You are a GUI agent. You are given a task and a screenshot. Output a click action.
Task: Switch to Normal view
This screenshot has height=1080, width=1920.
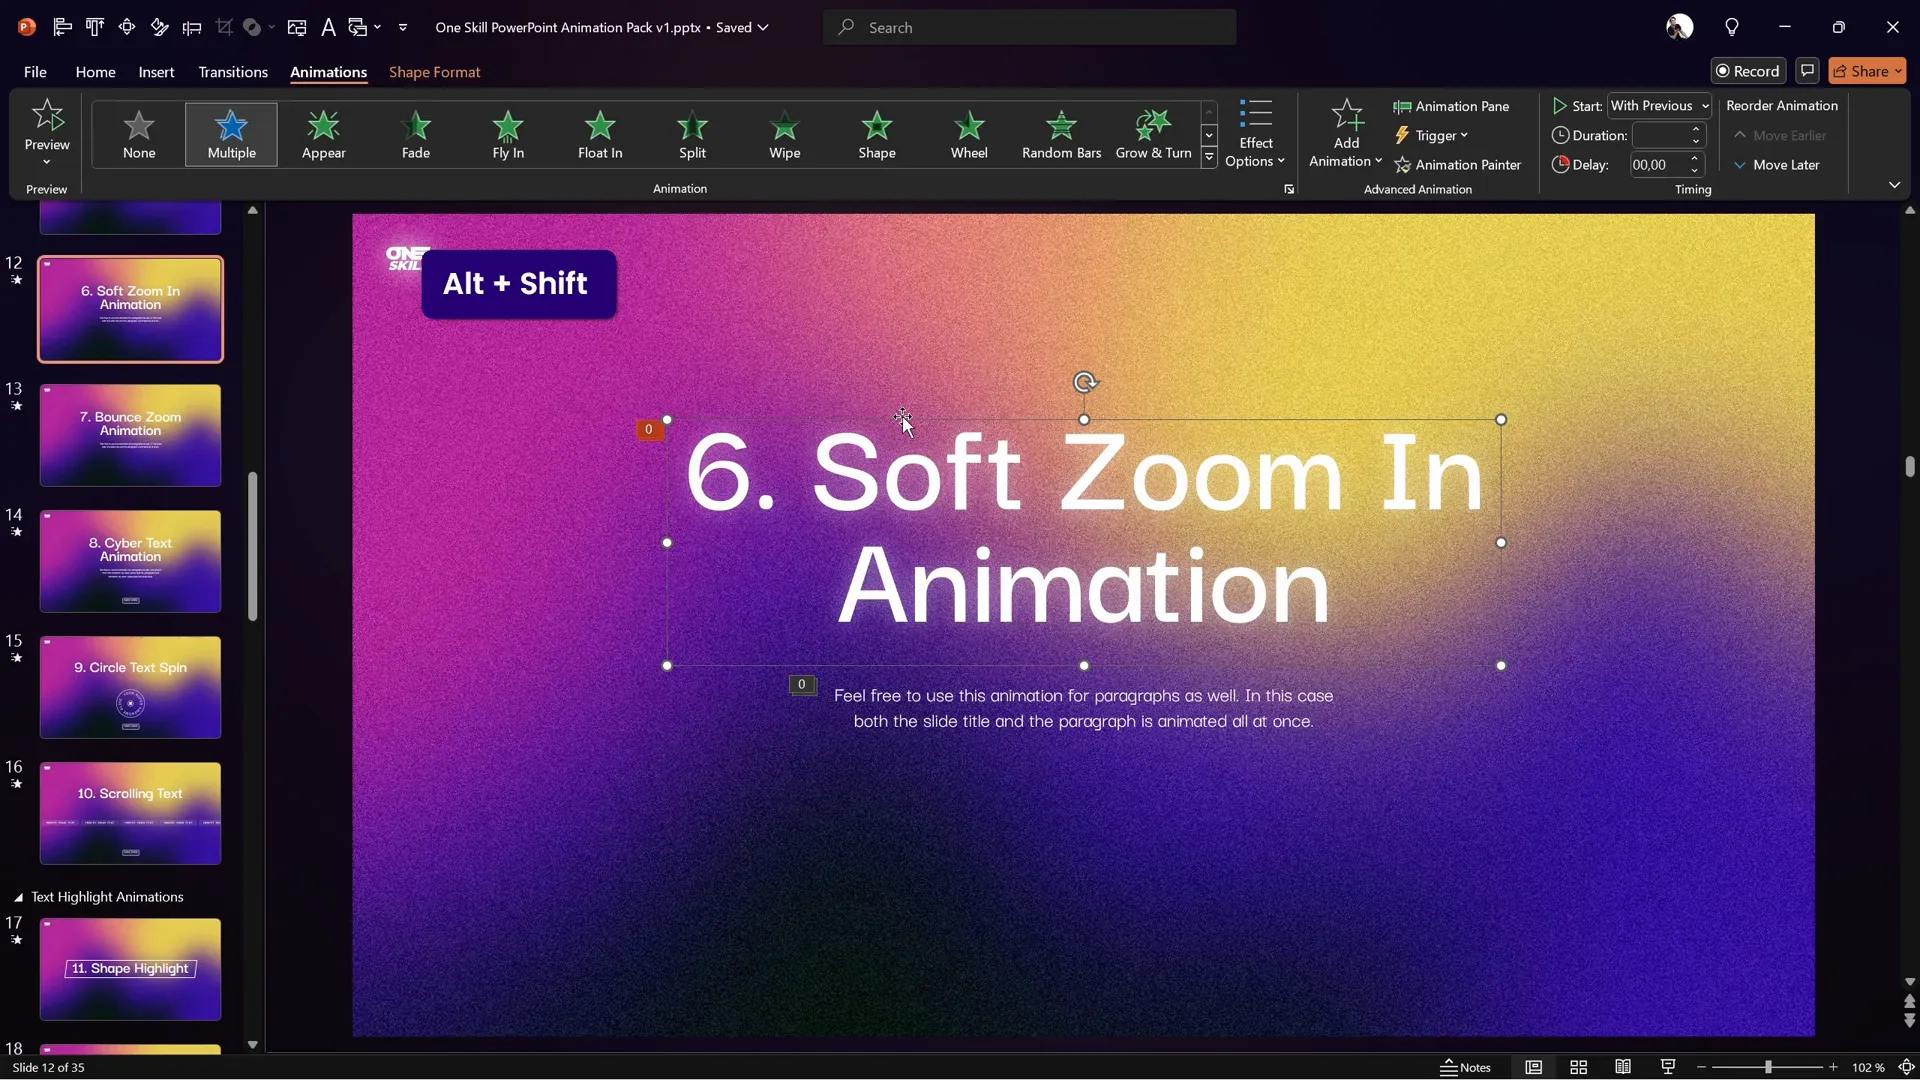coord(1533,1067)
